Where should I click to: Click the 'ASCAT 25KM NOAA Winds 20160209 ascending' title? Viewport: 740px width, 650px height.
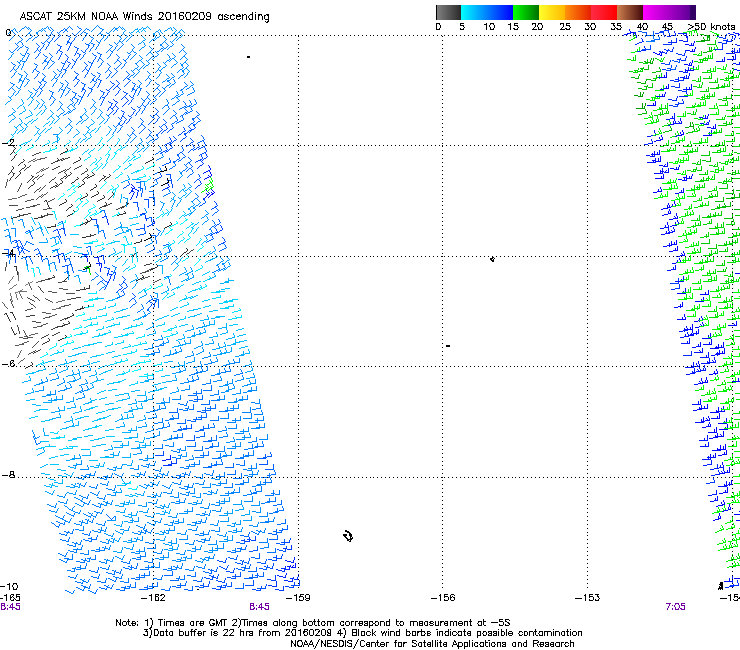(144, 17)
